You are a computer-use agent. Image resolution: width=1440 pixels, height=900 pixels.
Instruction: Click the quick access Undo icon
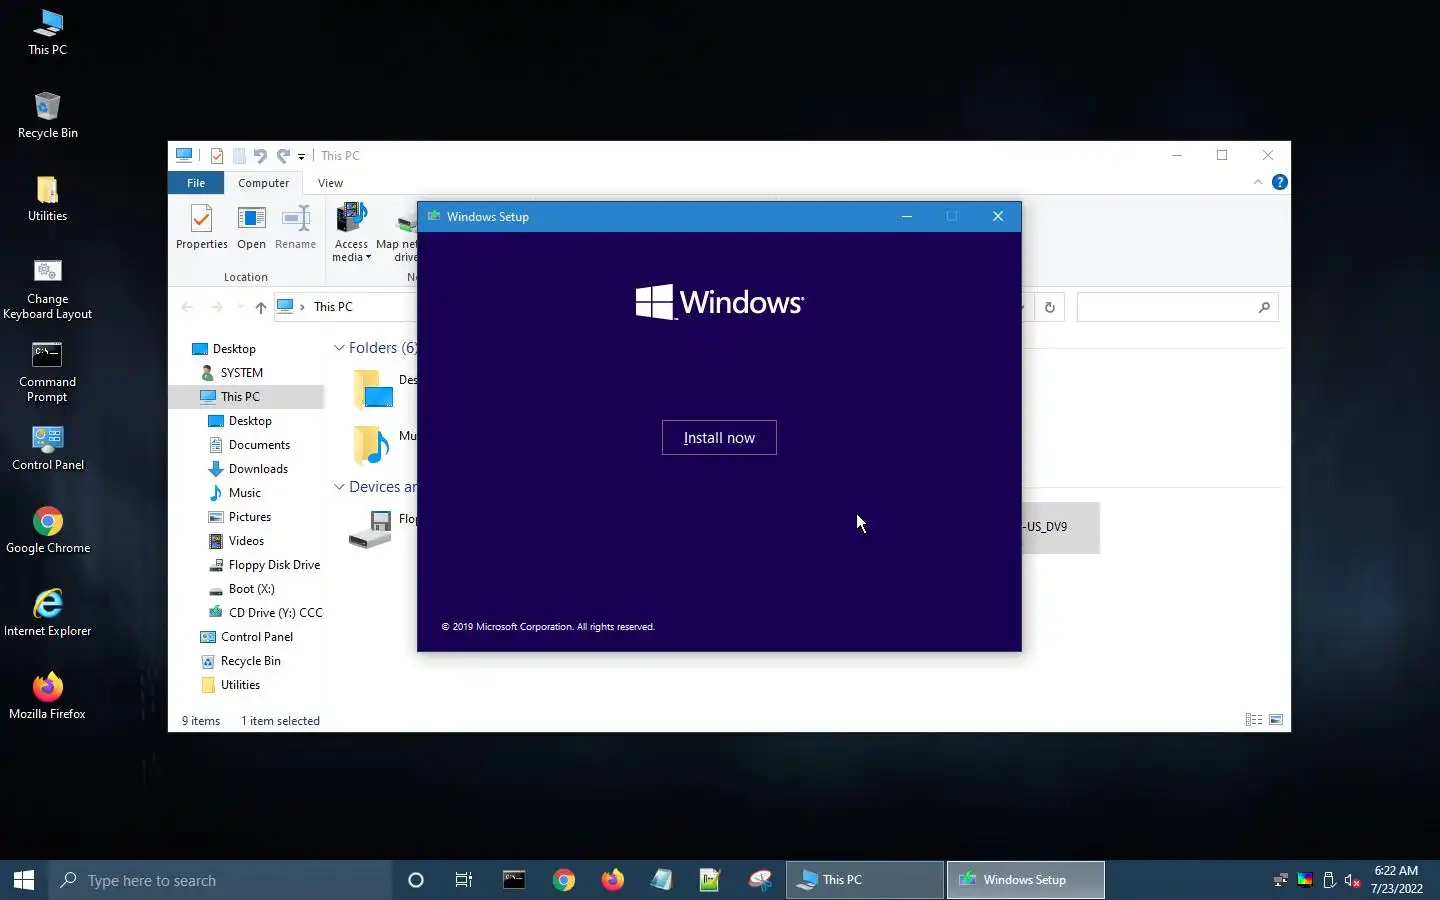(x=260, y=156)
